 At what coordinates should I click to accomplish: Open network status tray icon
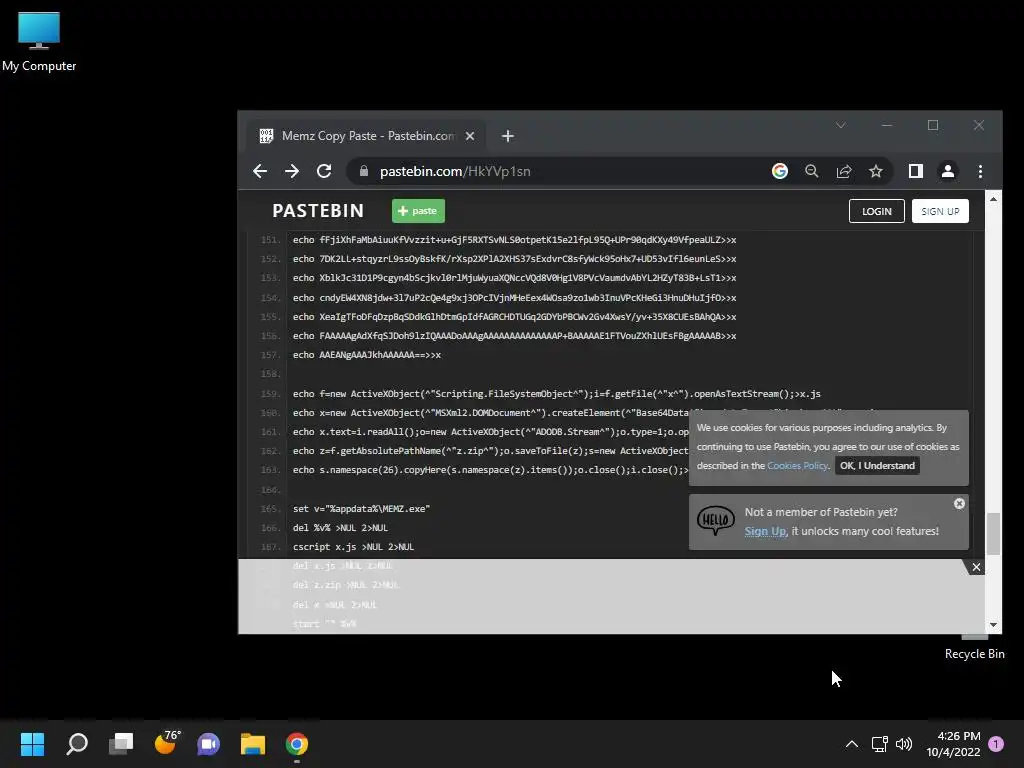click(879, 744)
